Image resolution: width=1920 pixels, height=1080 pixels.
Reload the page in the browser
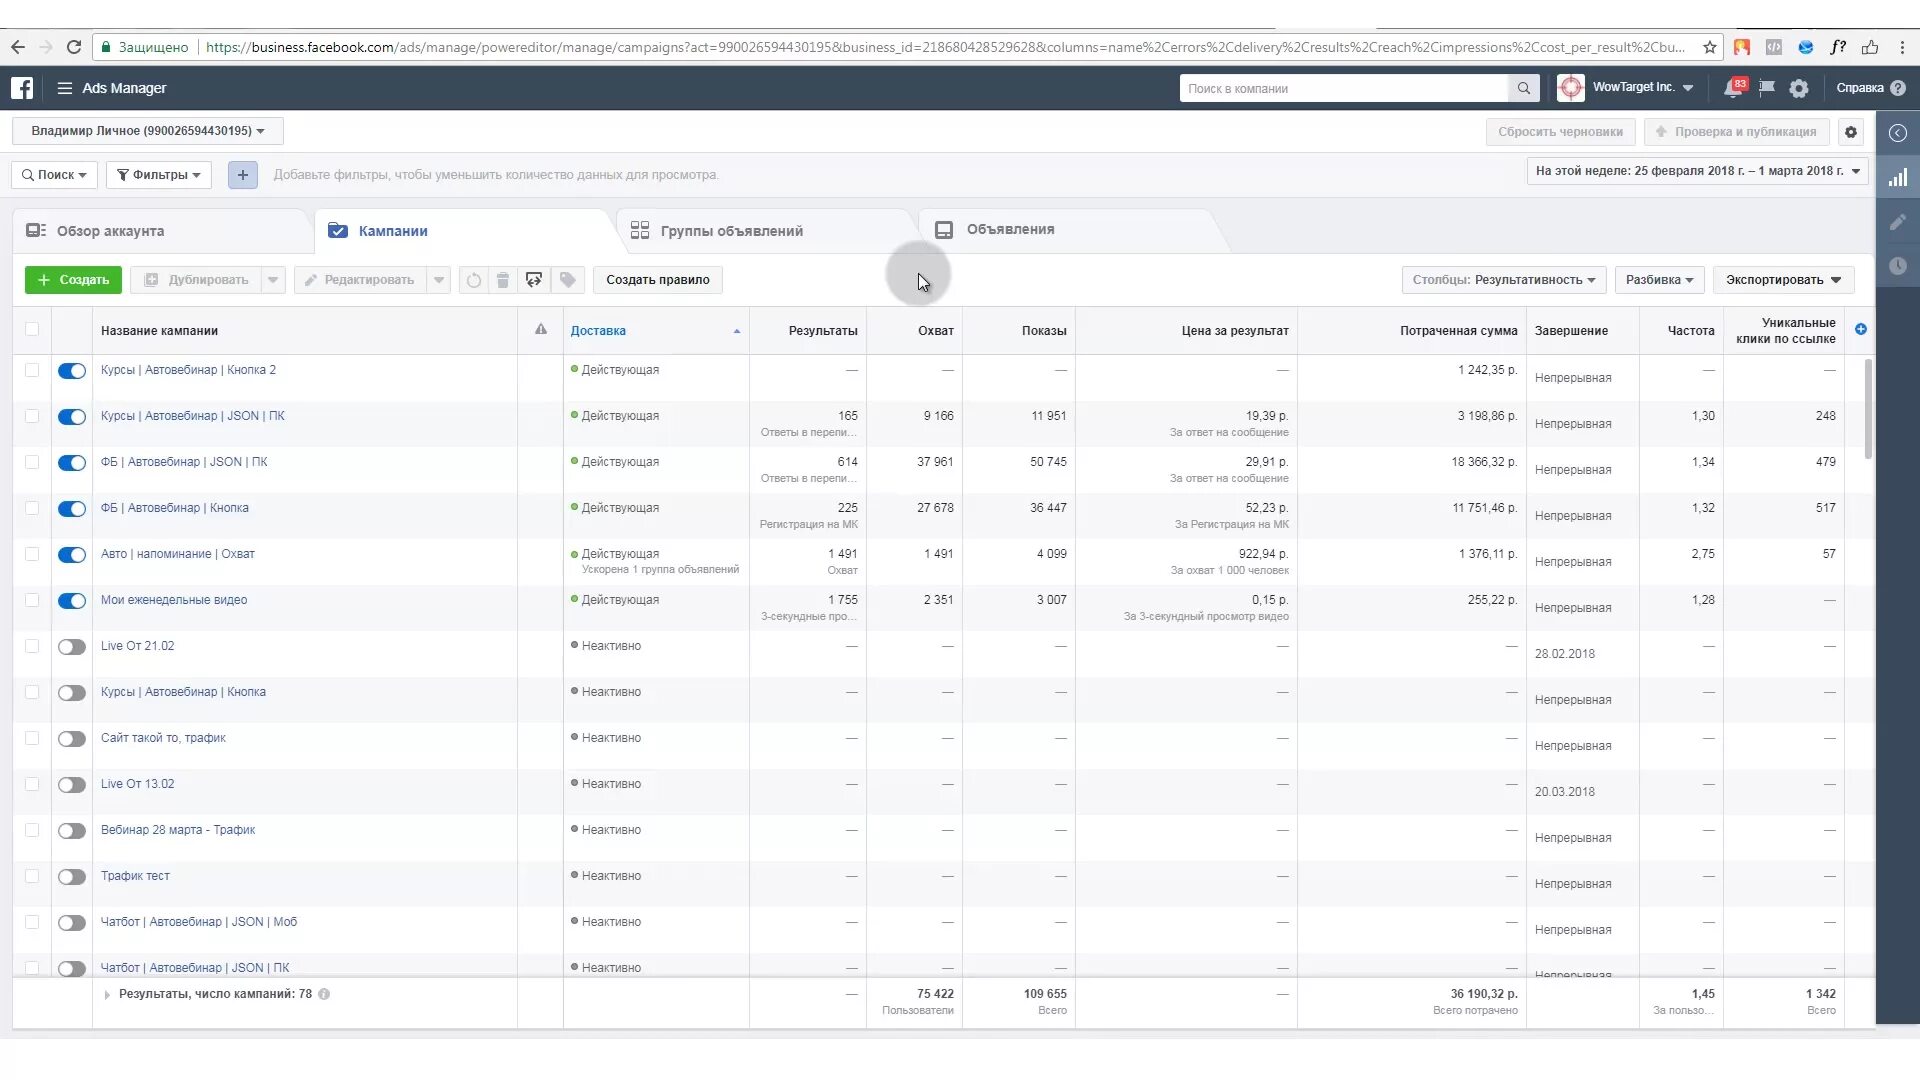click(73, 47)
